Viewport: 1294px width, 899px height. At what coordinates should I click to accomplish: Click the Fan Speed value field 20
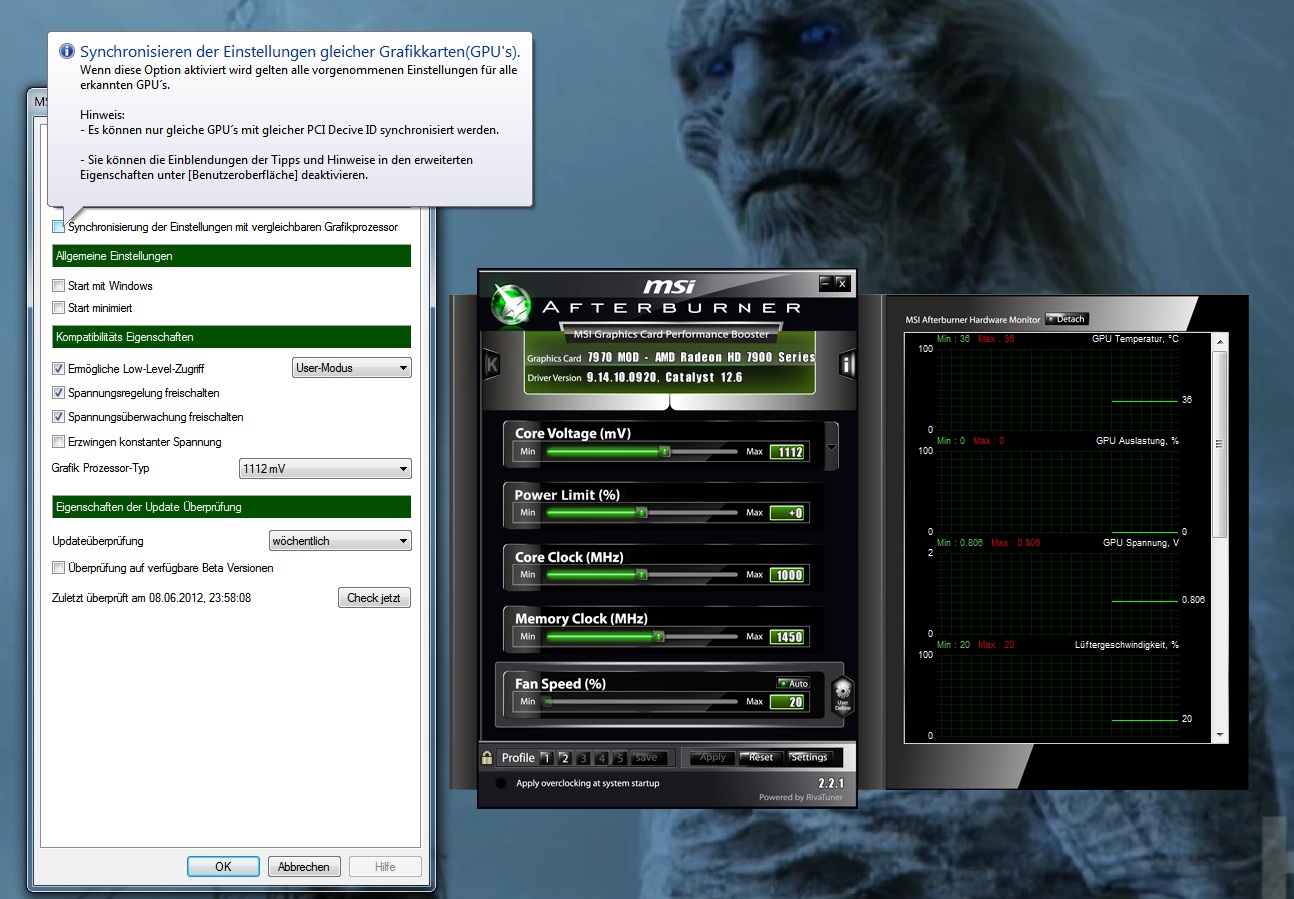[787, 702]
